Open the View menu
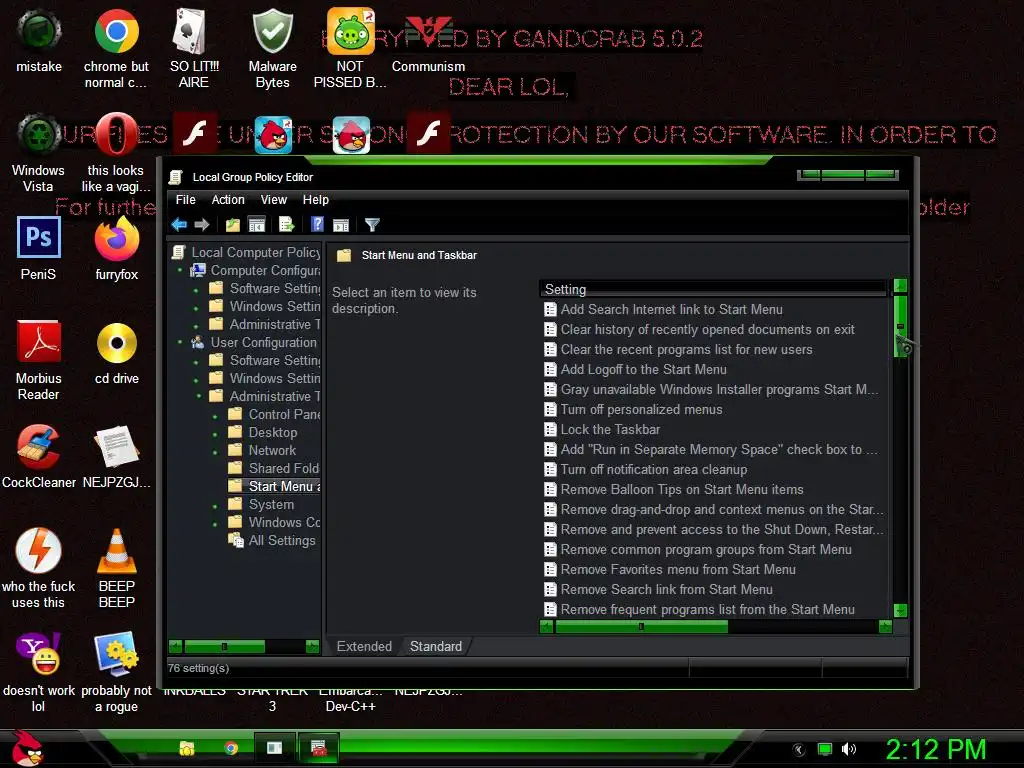Screen dimensions: 1024x768 (x=274, y=200)
